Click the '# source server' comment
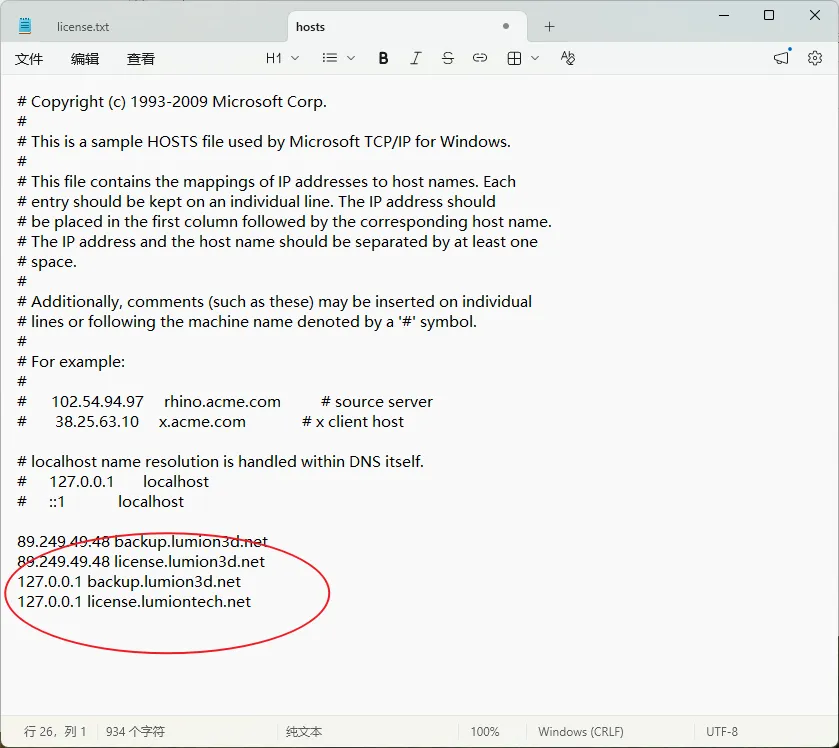Viewport: 839px width, 748px height. 377,401
